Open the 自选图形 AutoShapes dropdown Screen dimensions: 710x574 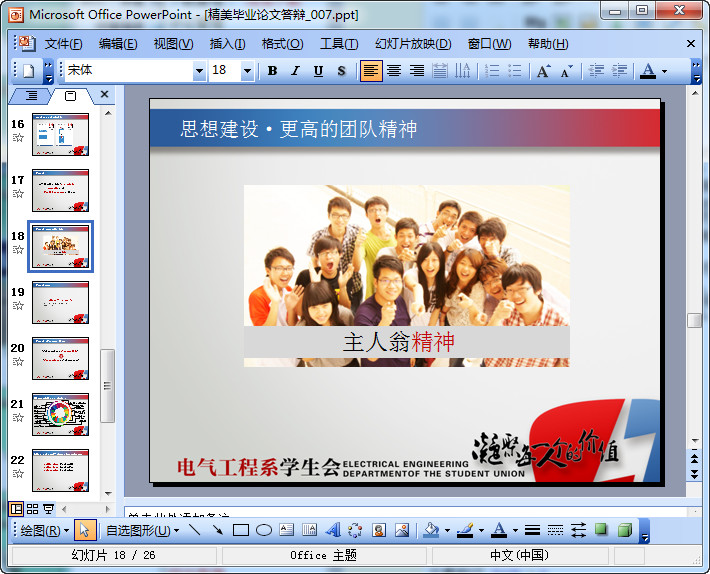click(x=143, y=530)
